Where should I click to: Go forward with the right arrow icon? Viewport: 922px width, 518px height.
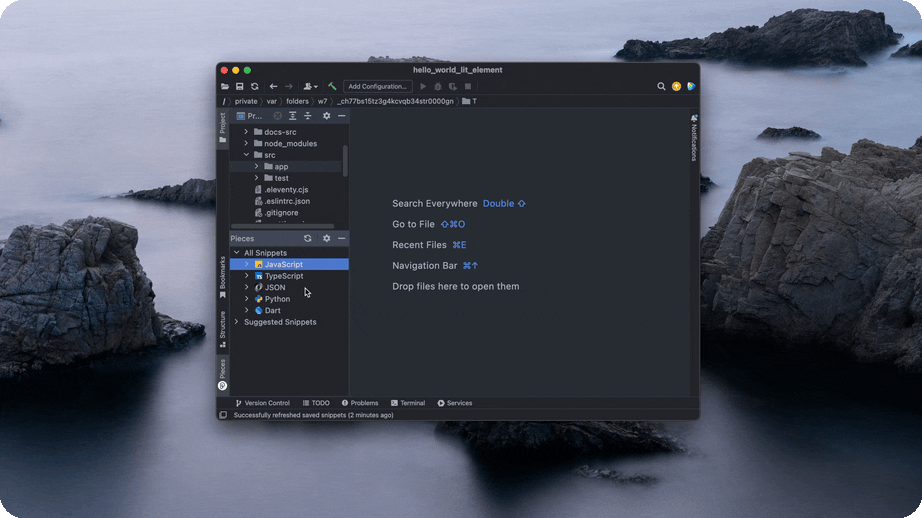pyautogui.click(x=289, y=86)
